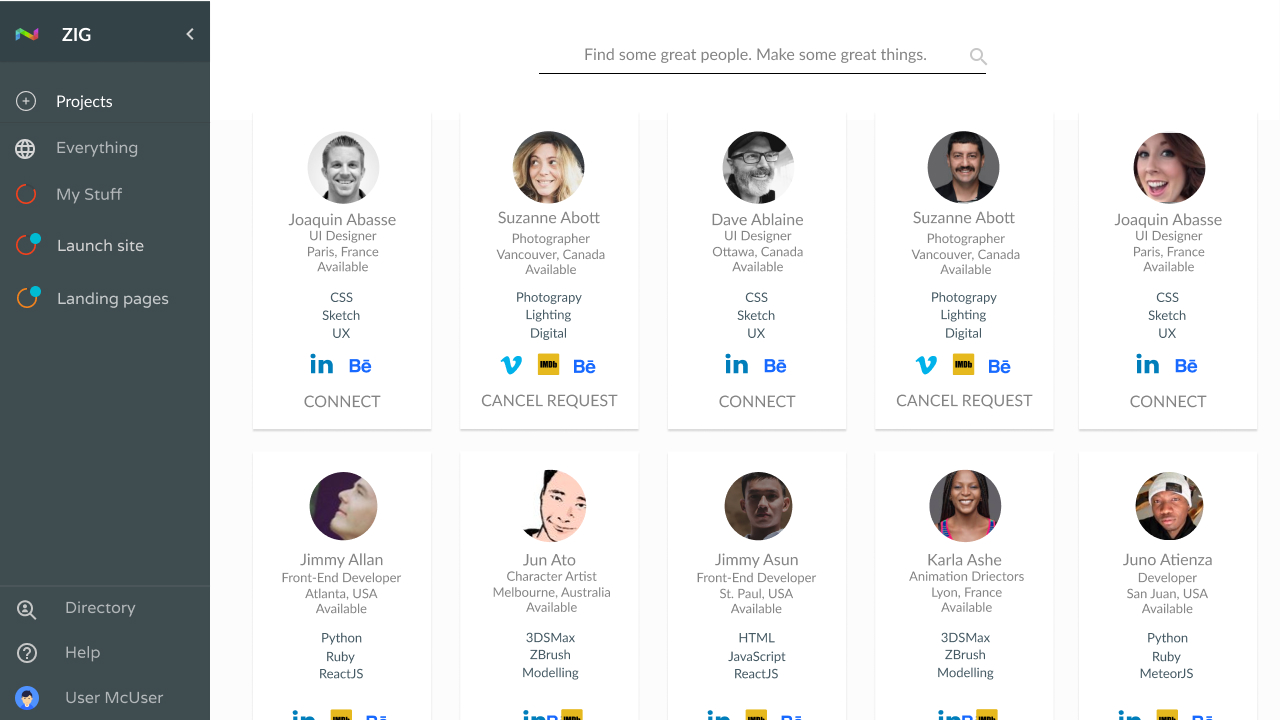Open the Directory page icon
Image resolution: width=1280 pixels, height=720 pixels.
pyautogui.click(x=26, y=609)
